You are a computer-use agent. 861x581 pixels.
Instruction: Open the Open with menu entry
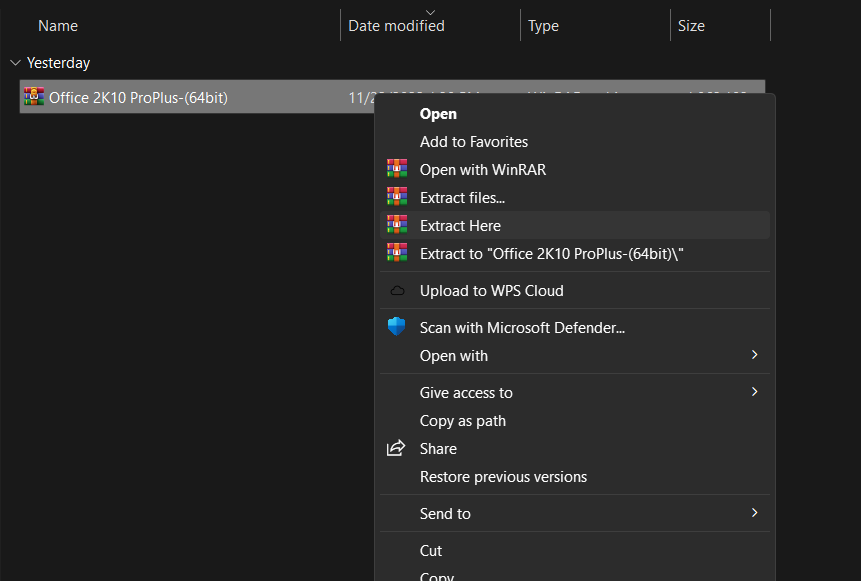coord(575,355)
